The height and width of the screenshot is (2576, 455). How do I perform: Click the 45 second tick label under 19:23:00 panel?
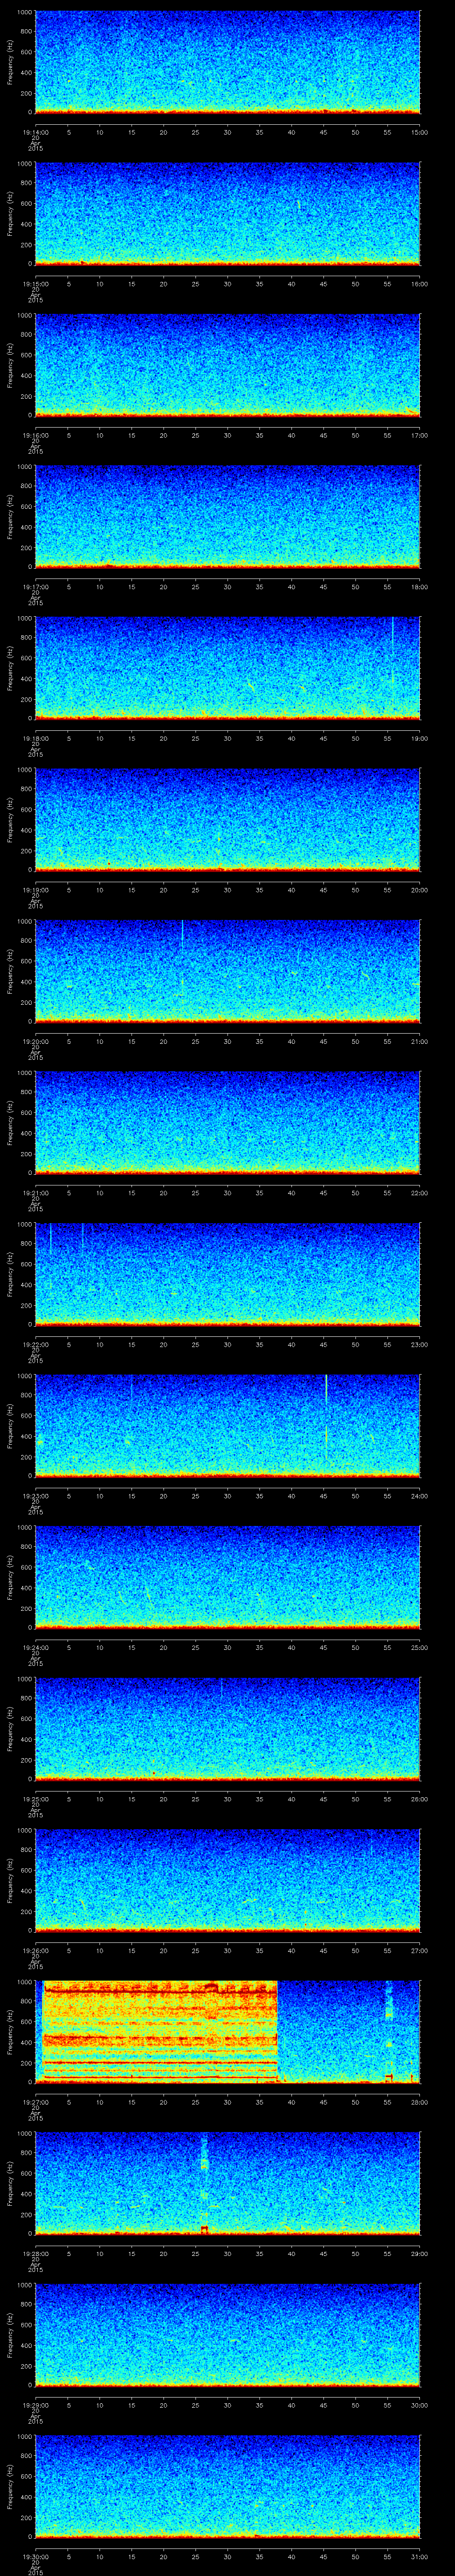click(x=323, y=1496)
